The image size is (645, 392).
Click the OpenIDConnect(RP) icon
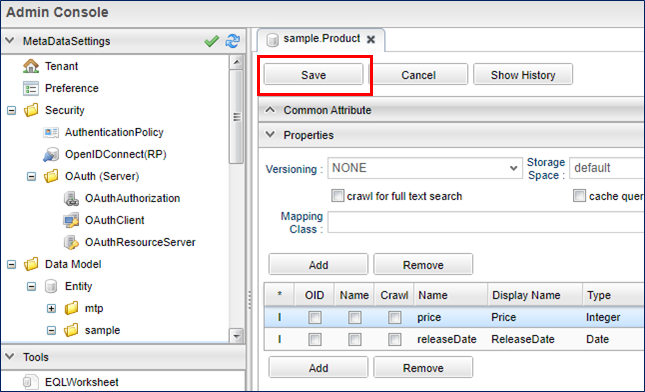click(x=51, y=154)
